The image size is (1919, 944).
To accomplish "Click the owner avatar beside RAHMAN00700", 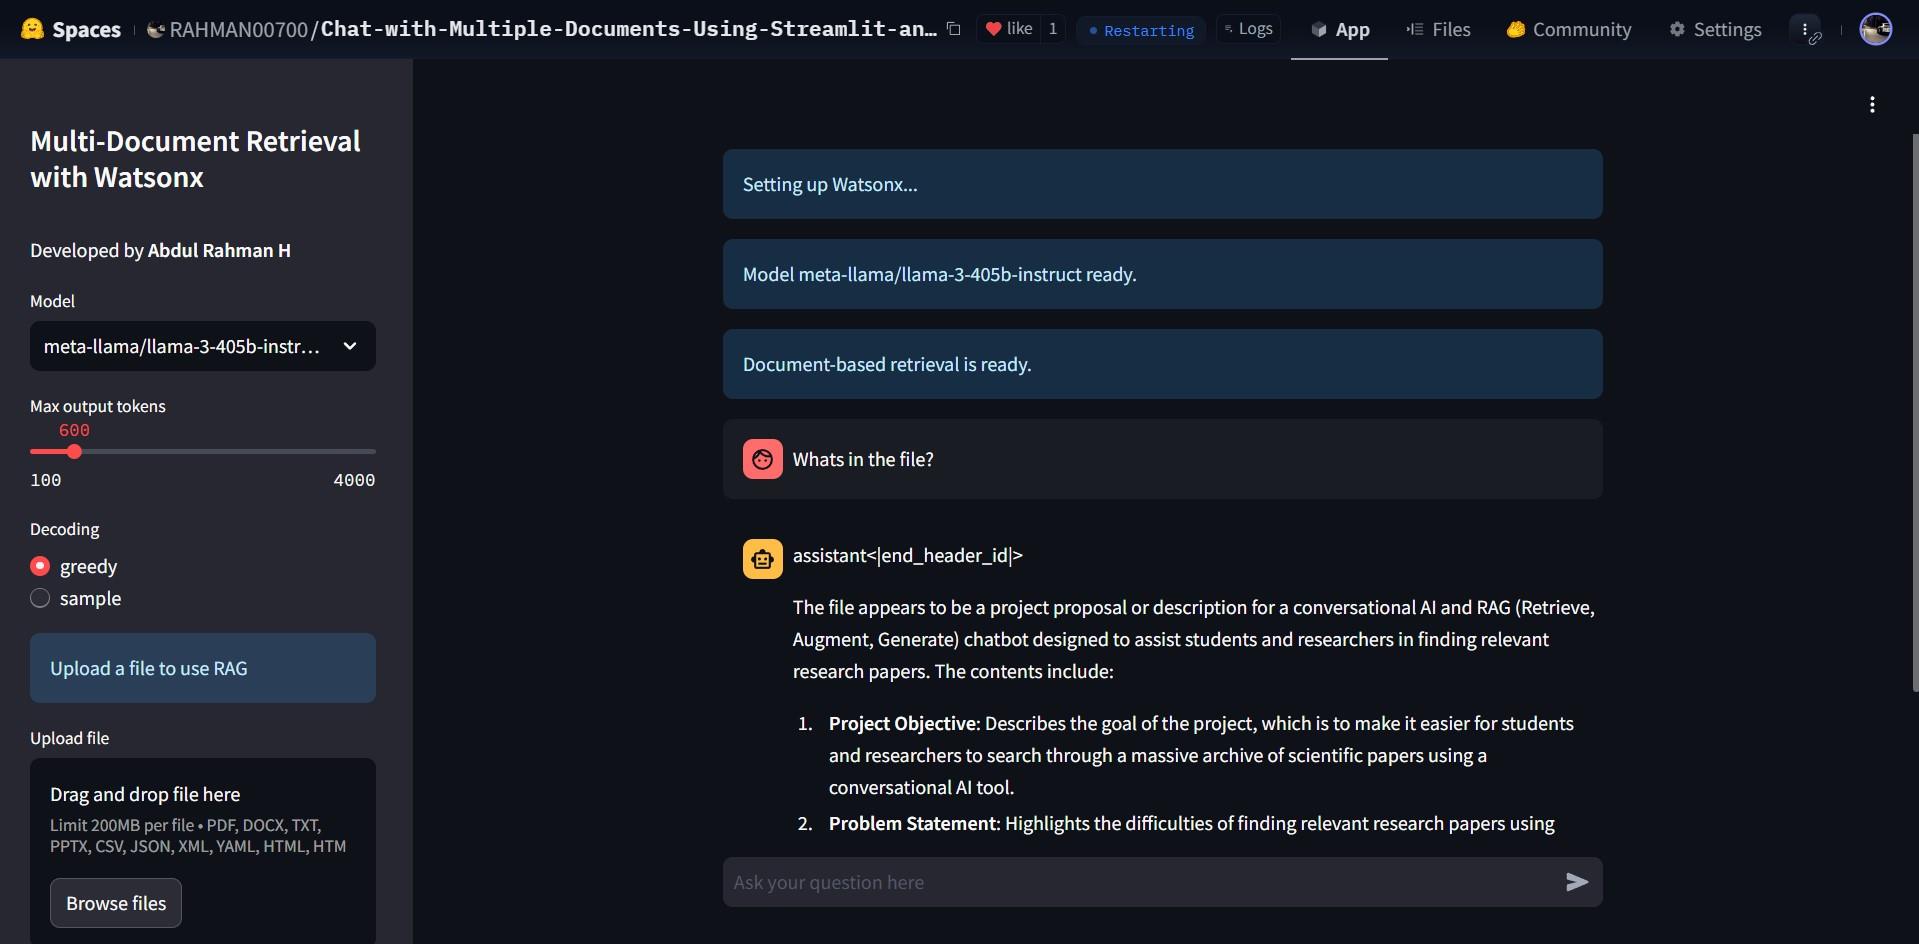I will 155,30.
